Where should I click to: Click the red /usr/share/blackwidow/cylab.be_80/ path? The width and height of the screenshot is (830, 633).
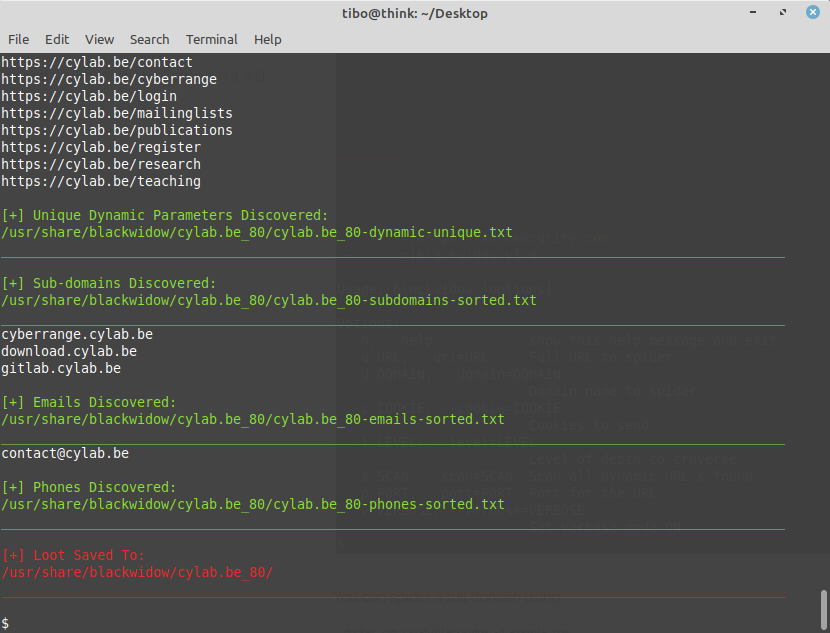(137, 572)
